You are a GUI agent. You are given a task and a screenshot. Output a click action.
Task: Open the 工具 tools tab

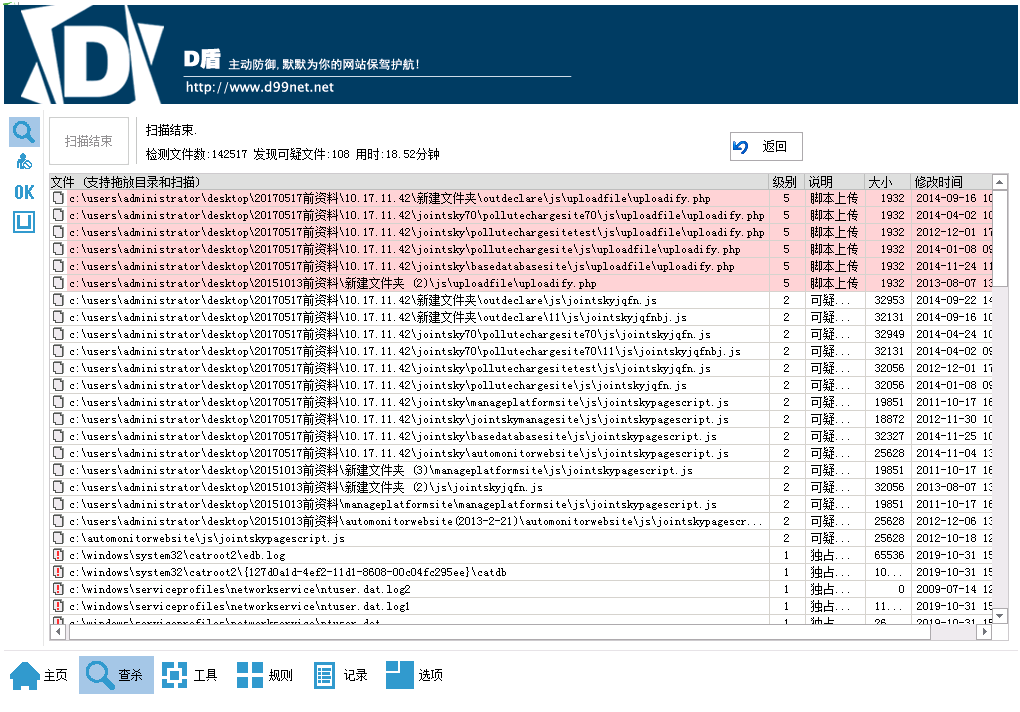tap(190, 675)
